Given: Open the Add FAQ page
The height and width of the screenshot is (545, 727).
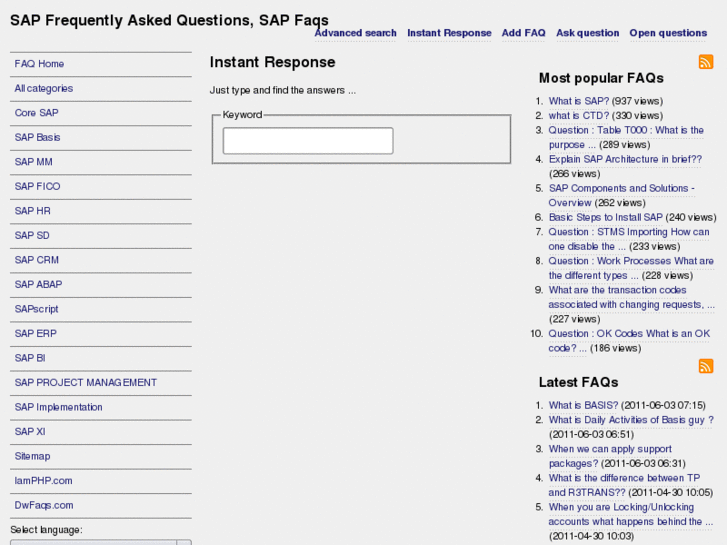Looking at the screenshot, I should tap(523, 33).
